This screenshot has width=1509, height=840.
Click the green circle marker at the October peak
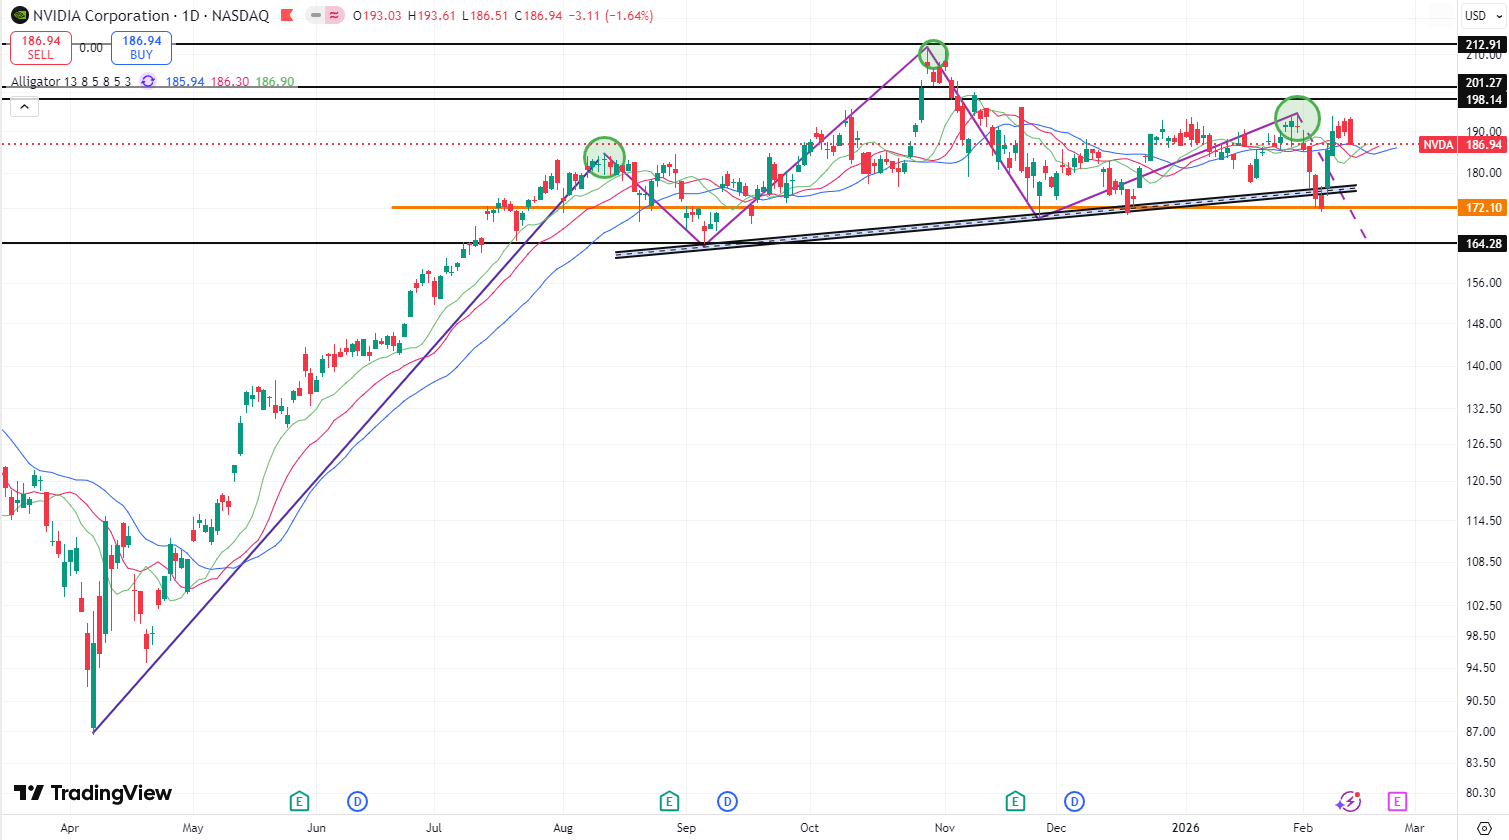(932, 54)
